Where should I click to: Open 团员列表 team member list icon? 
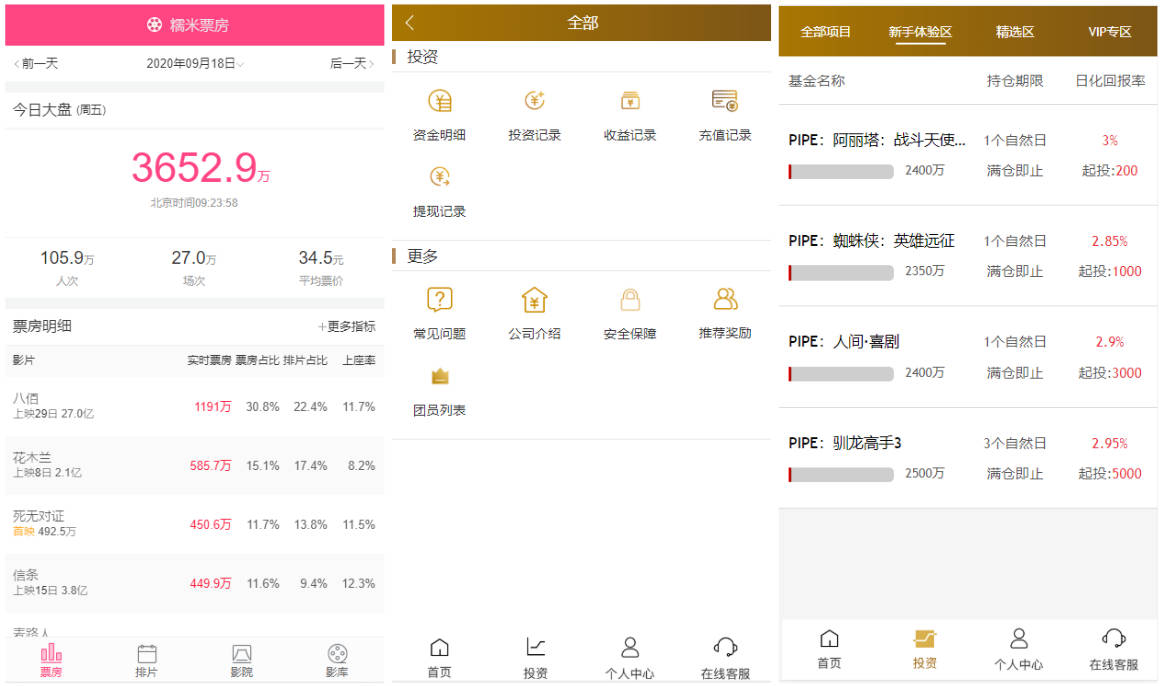[440, 376]
